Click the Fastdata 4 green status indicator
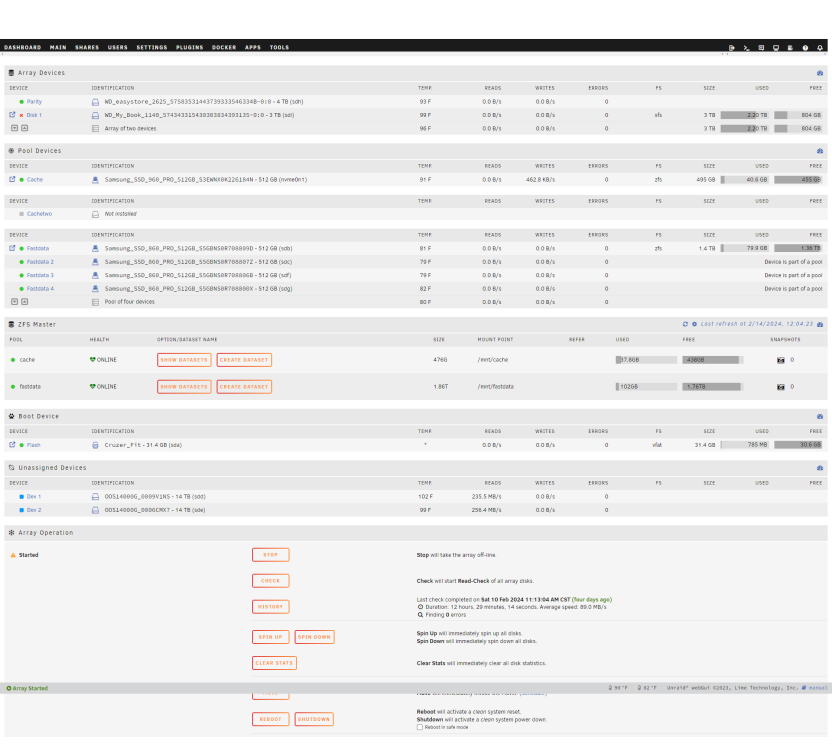 point(21,289)
